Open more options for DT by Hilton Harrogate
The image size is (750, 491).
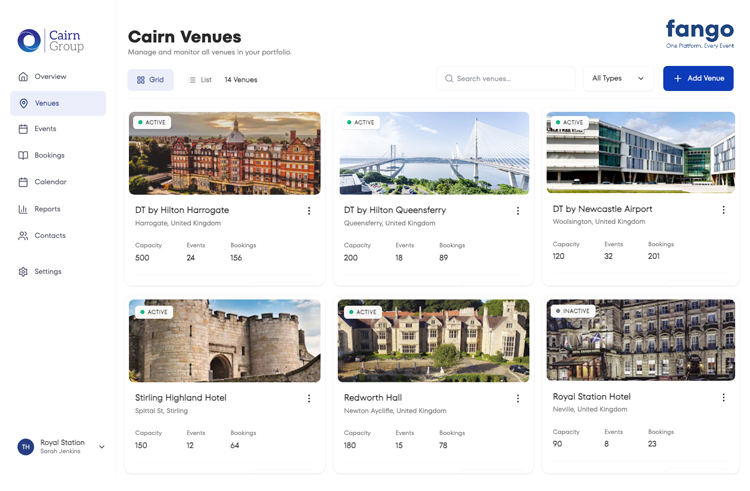[309, 211]
